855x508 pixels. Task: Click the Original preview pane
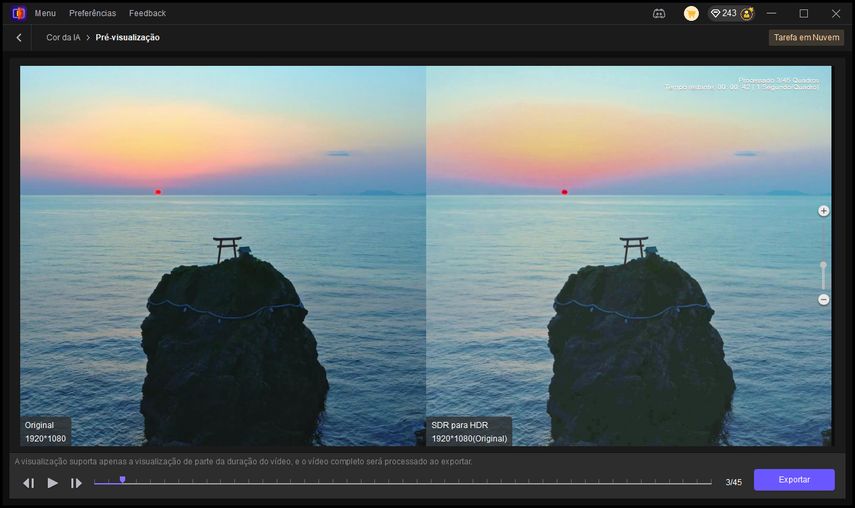pos(223,256)
